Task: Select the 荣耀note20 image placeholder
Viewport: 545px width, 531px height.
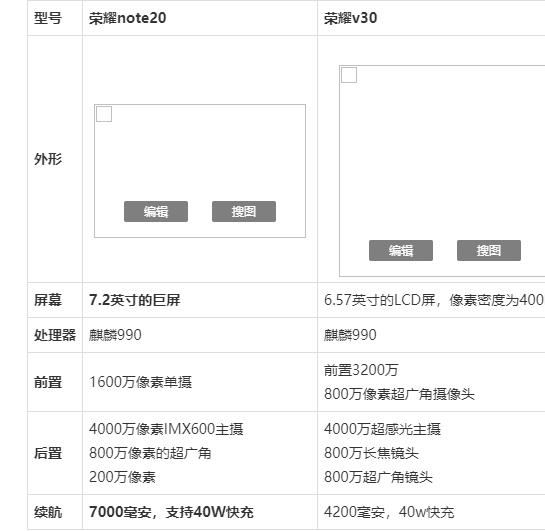Action: [x=200, y=171]
